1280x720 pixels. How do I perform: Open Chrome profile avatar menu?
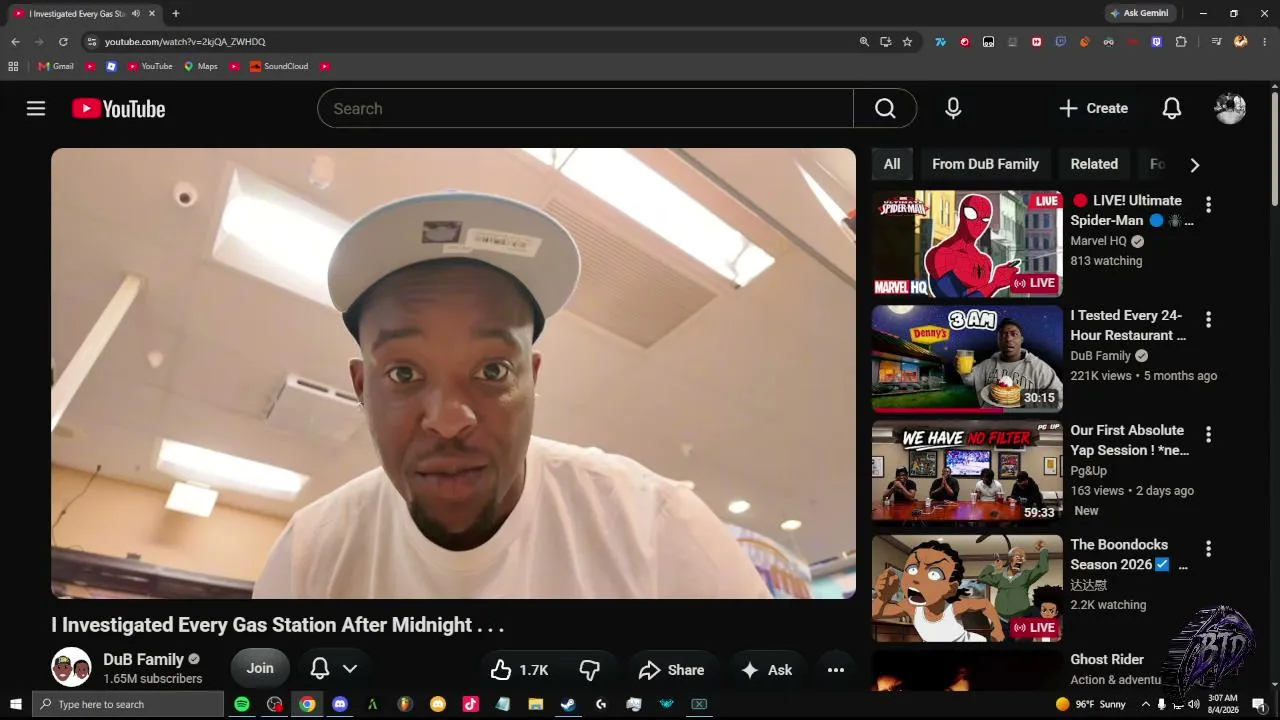click(1241, 42)
